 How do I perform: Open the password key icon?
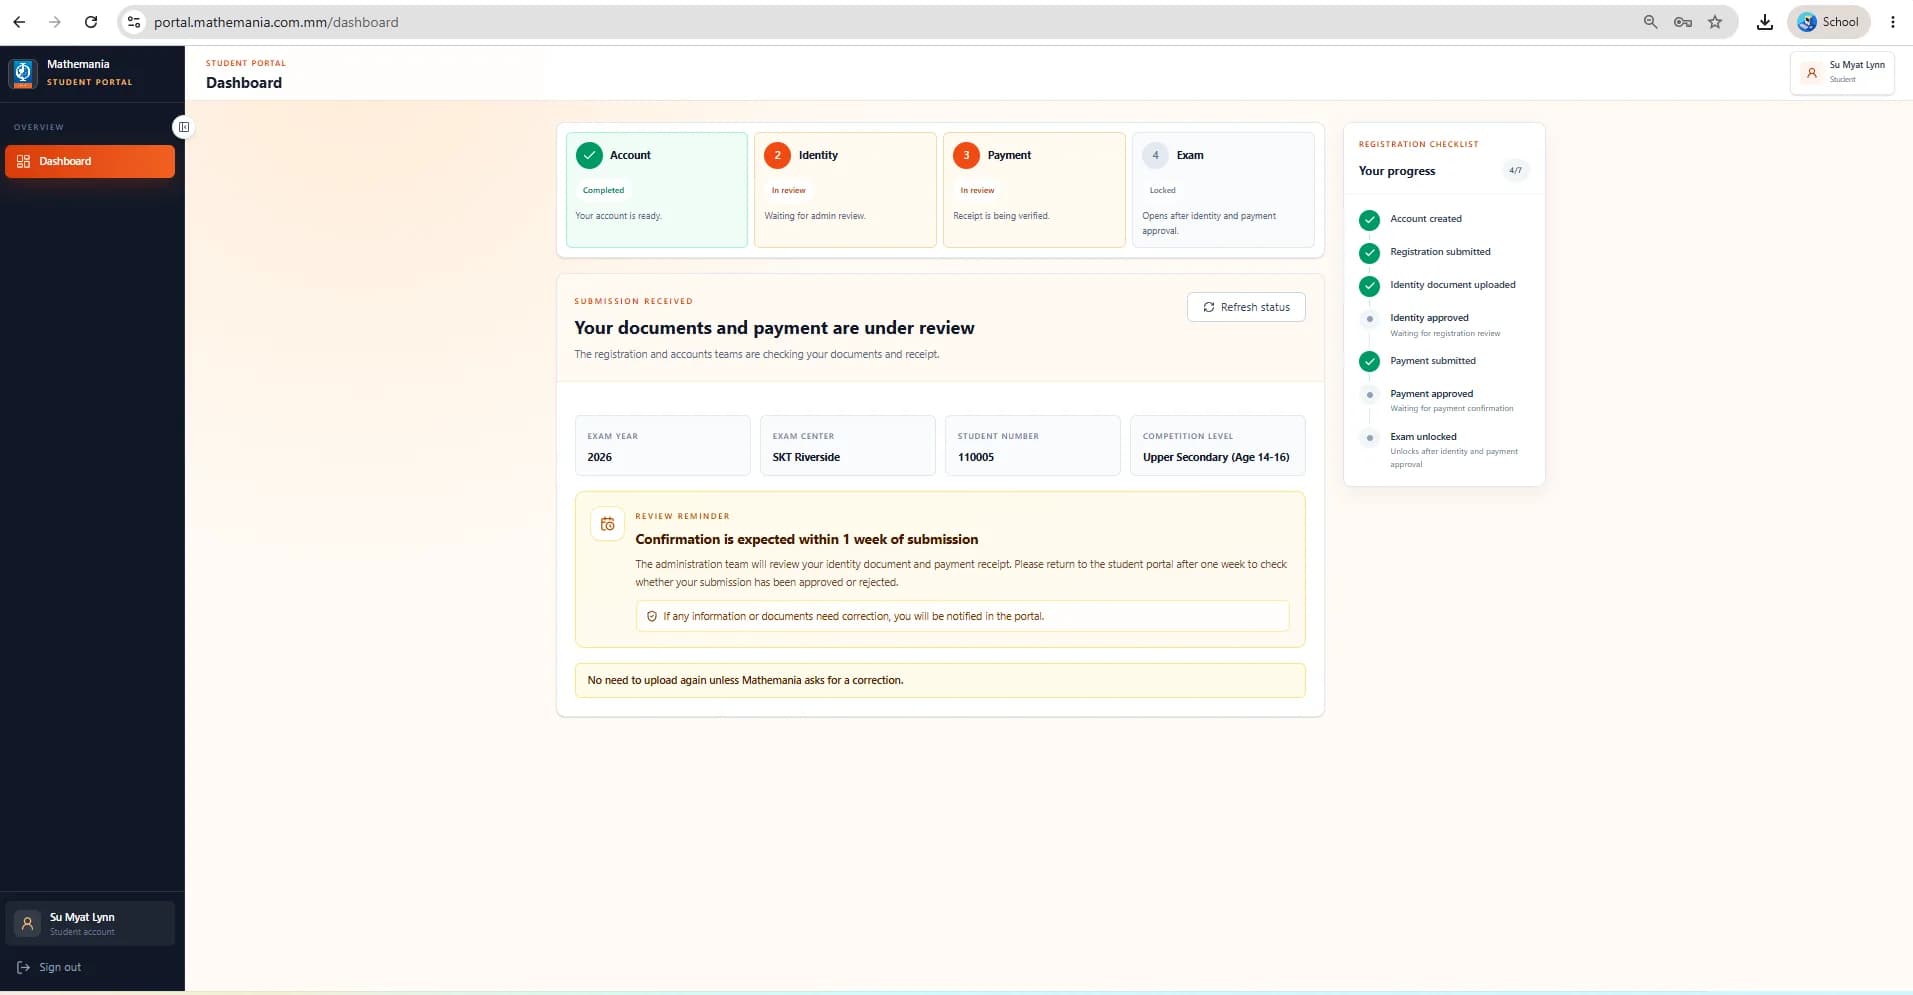pos(1683,22)
